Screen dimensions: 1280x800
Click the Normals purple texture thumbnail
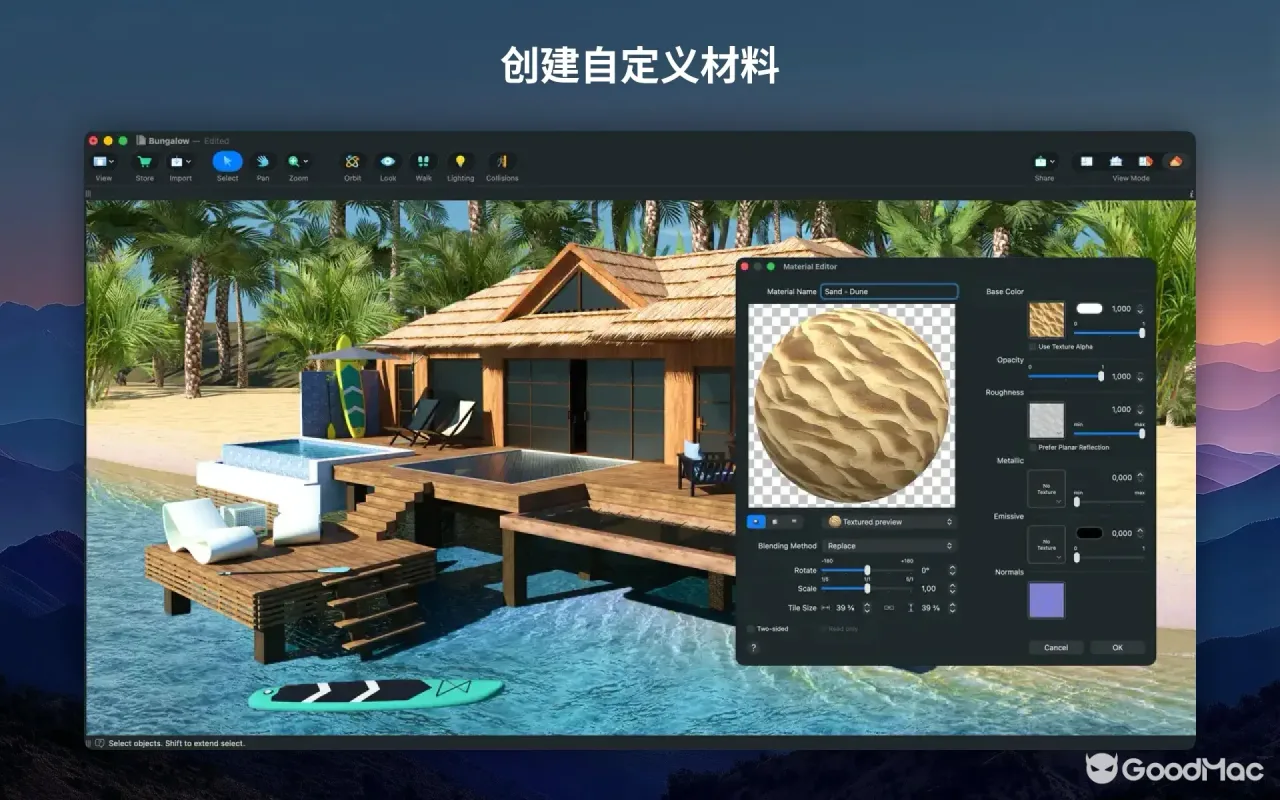point(1047,600)
